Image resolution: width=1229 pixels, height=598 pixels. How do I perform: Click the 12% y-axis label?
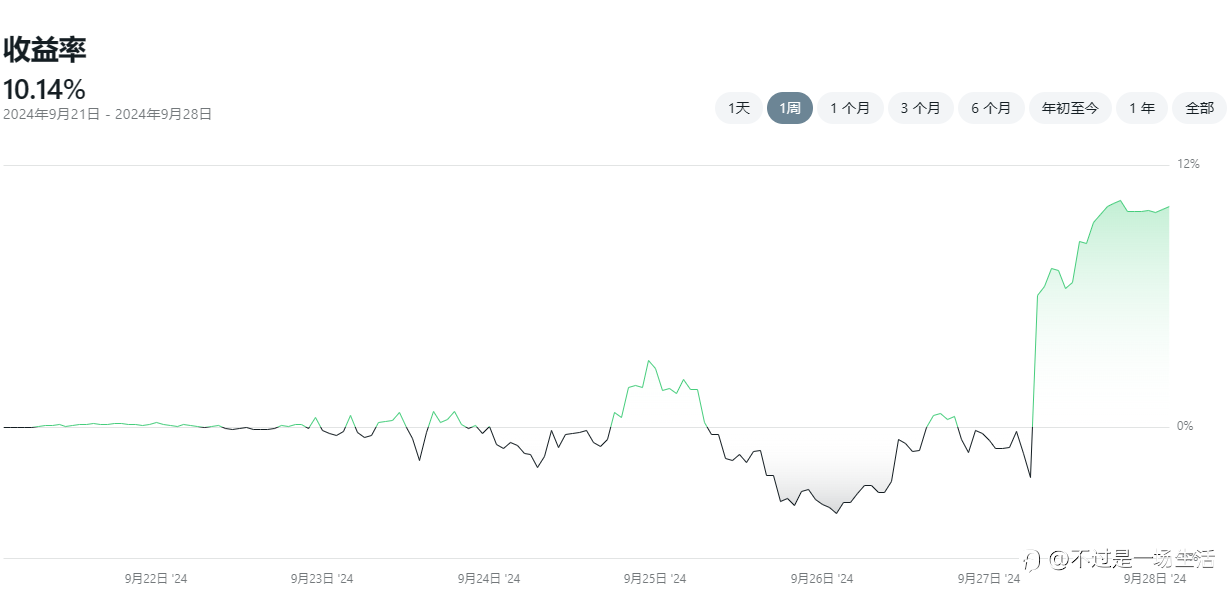(x=1188, y=164)
